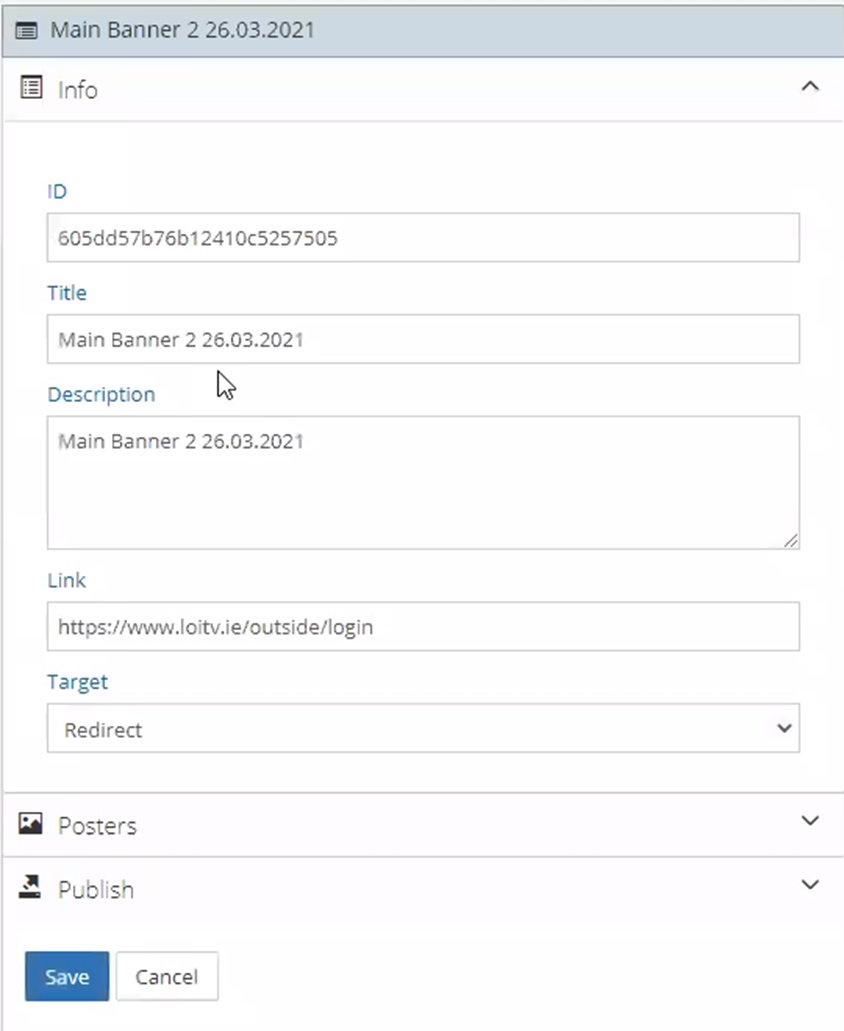Grab the Description textarea resize handle

(x=791, y=541)
